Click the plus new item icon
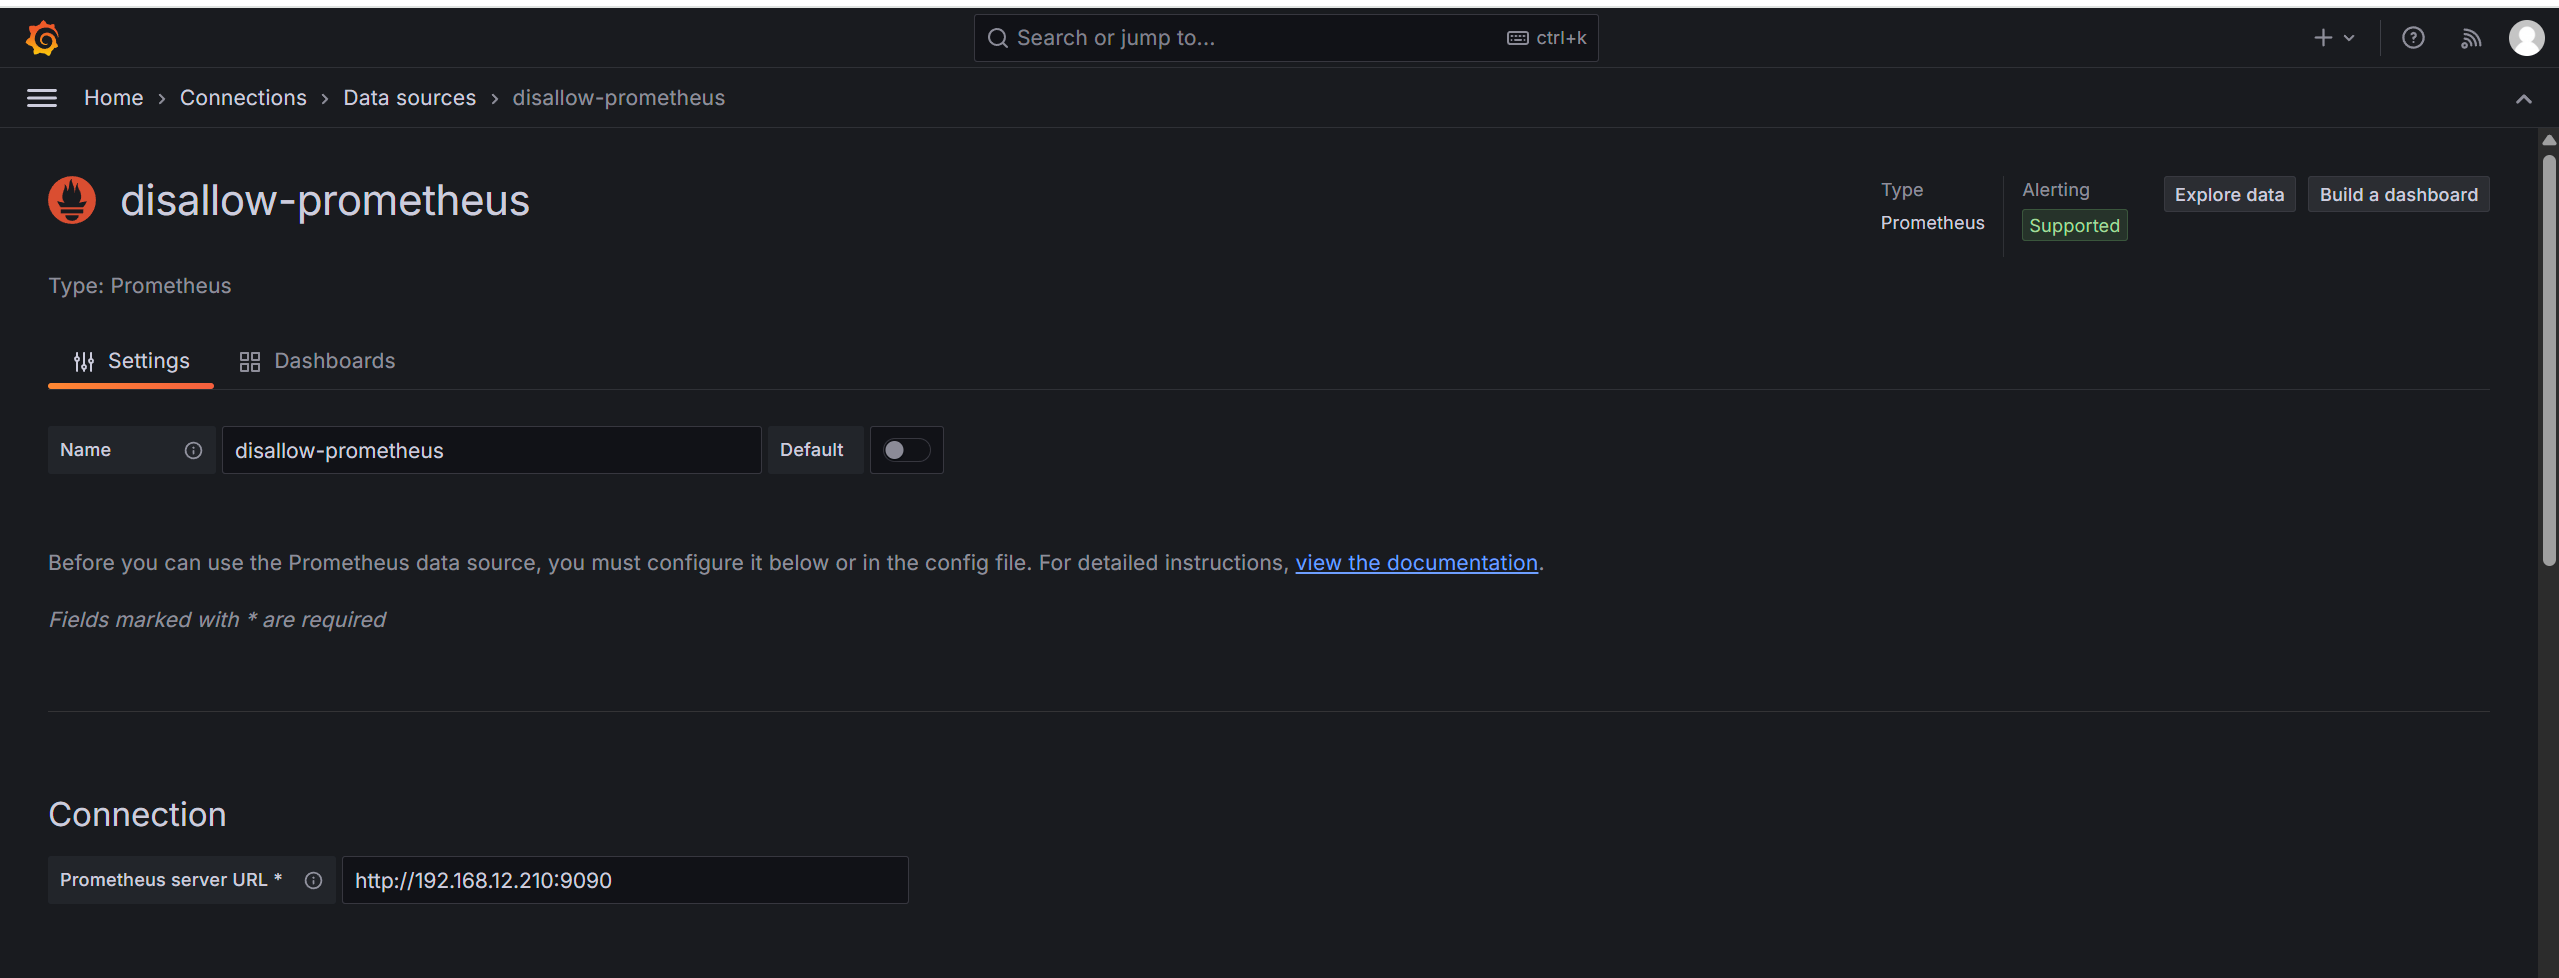 click(x=2323, y=38)
